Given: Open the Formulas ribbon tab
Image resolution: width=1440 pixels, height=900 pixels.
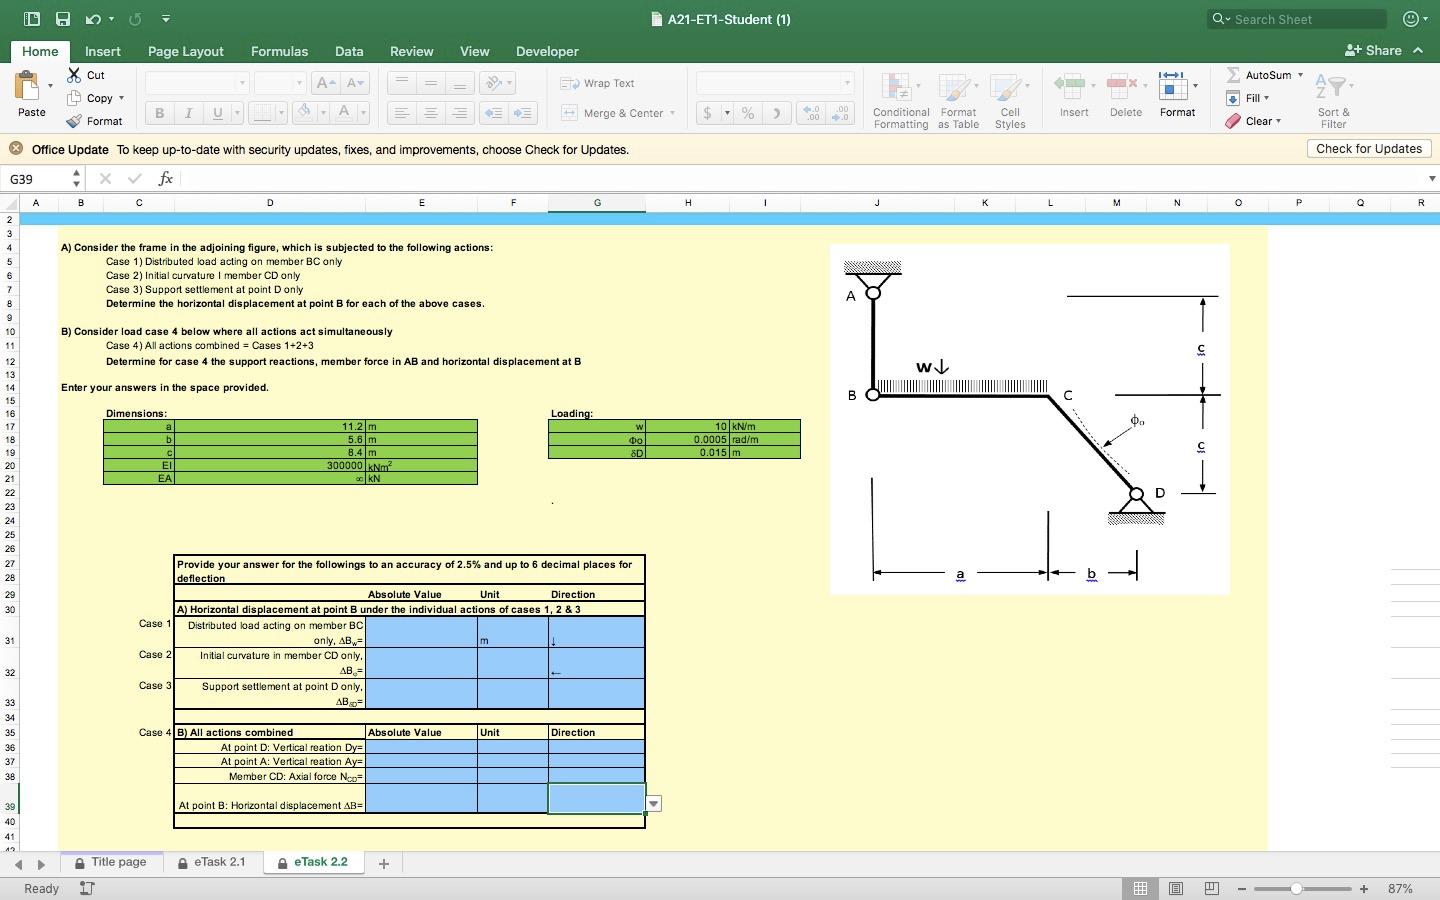Looking at the screenshot, I should (x=279, y=51).
